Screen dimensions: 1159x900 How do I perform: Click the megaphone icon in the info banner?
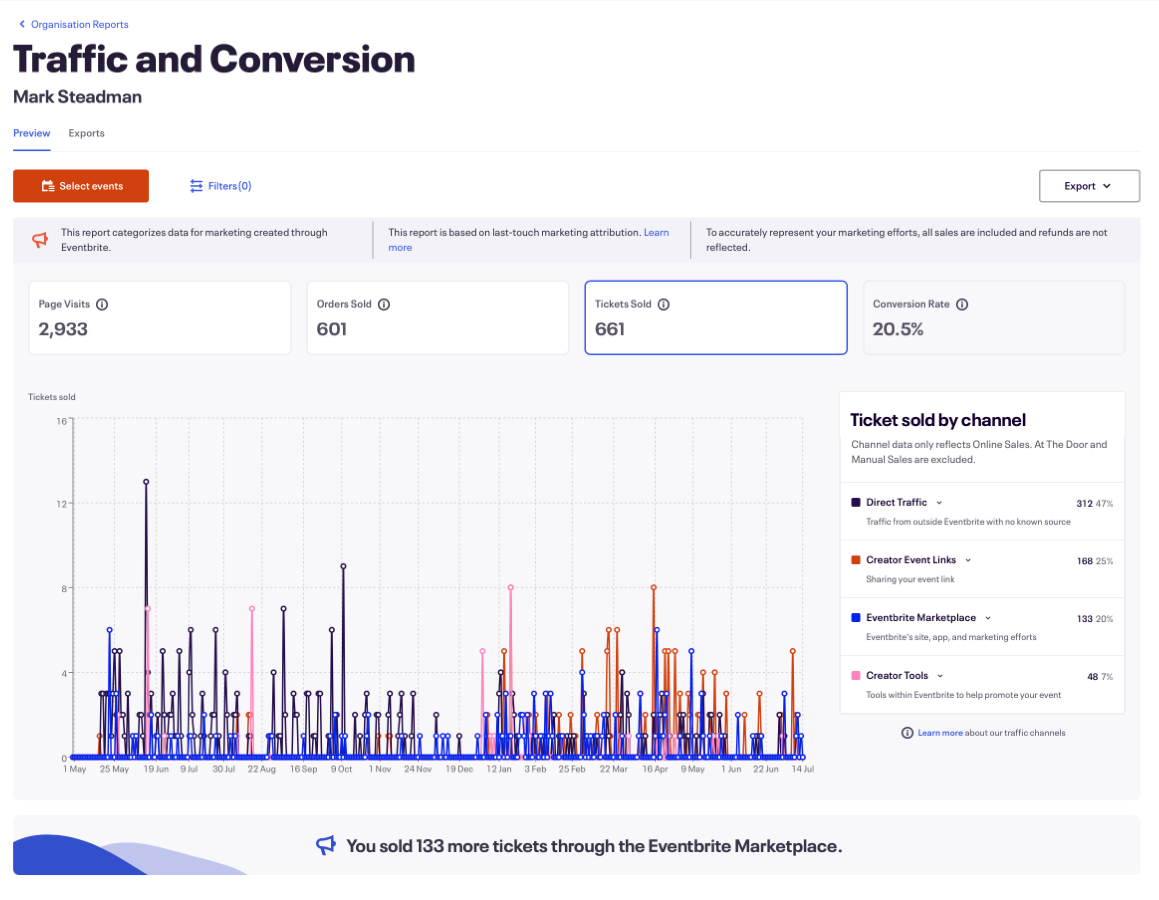40,239
